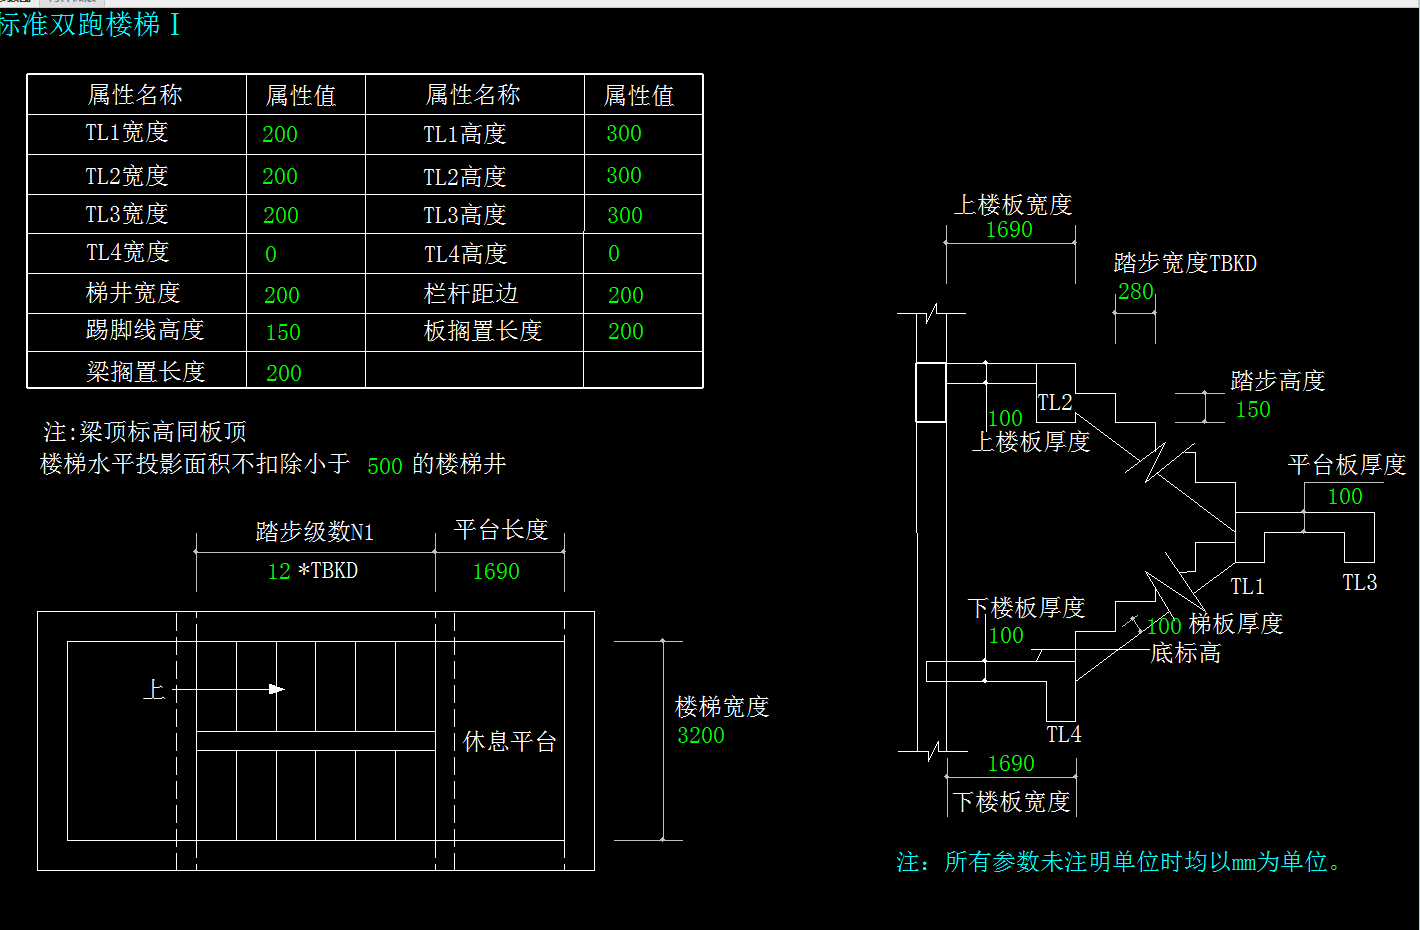Edit the 踏步高度 value 150
This screenshot has width=1420, height=930.
(x=1253, y=409)
